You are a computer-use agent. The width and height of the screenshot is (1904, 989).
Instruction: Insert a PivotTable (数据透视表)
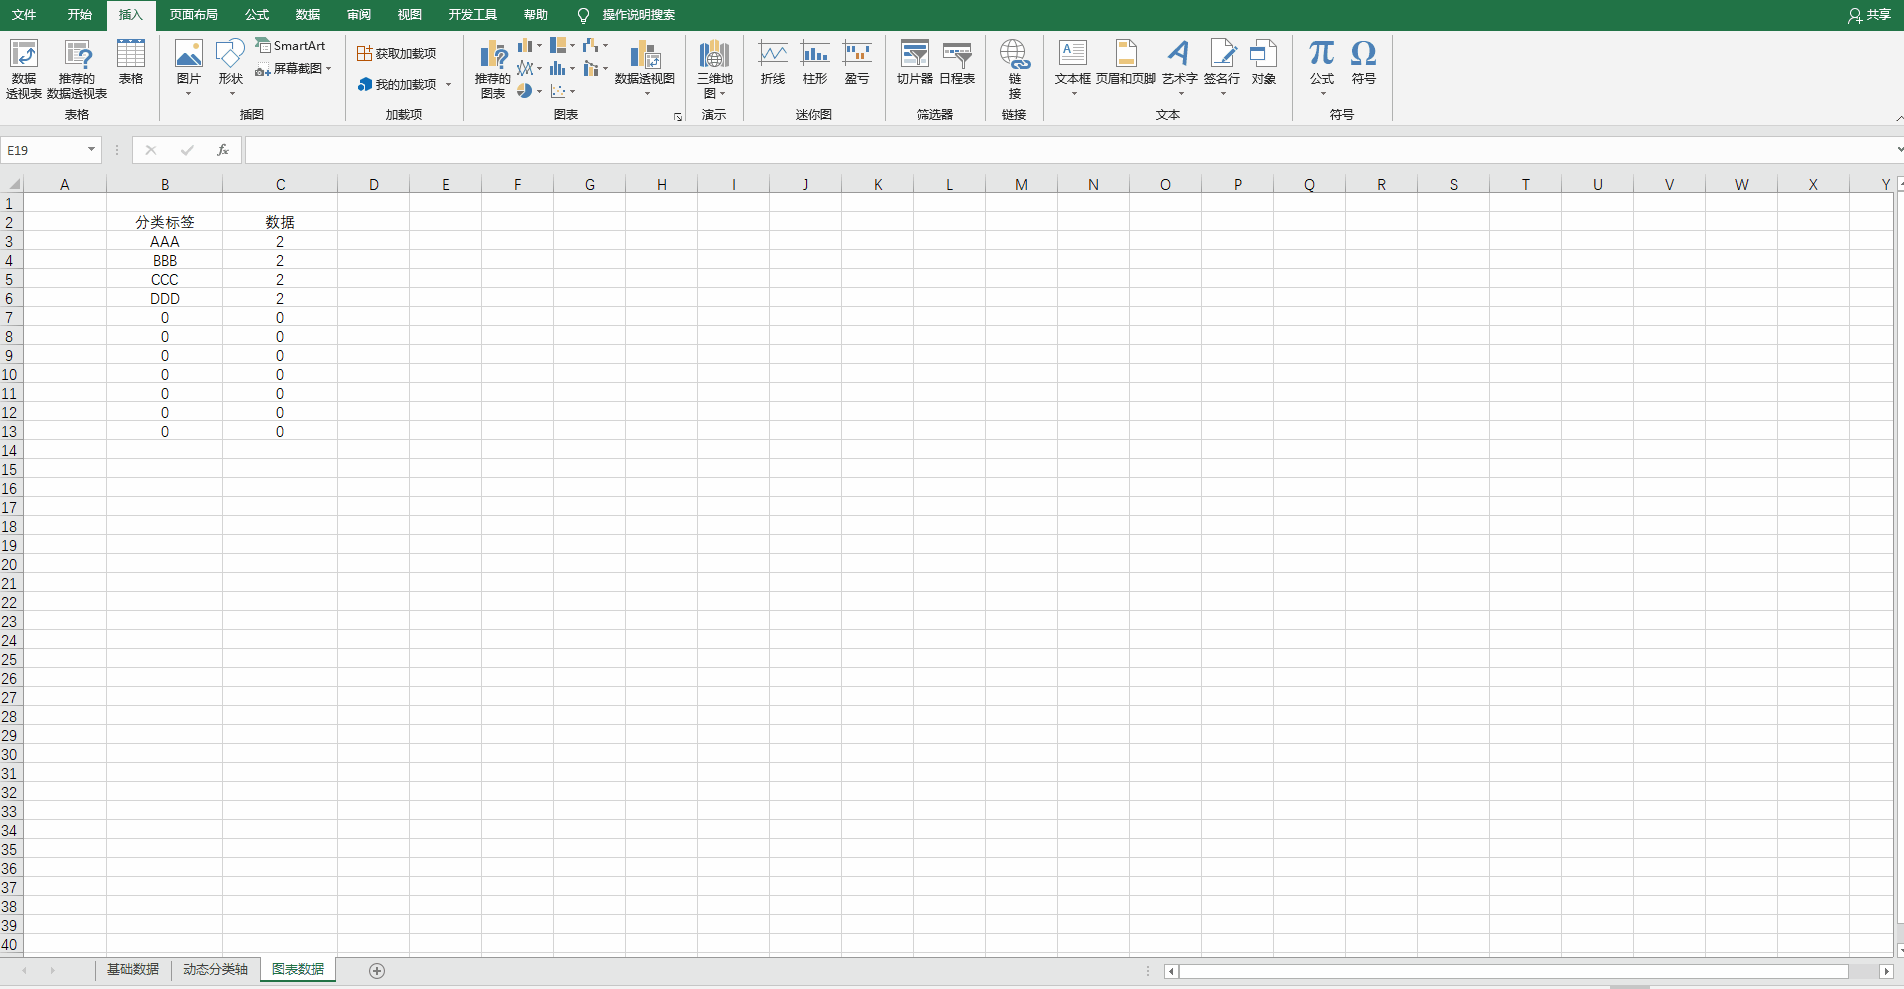(x=24, y=69)
